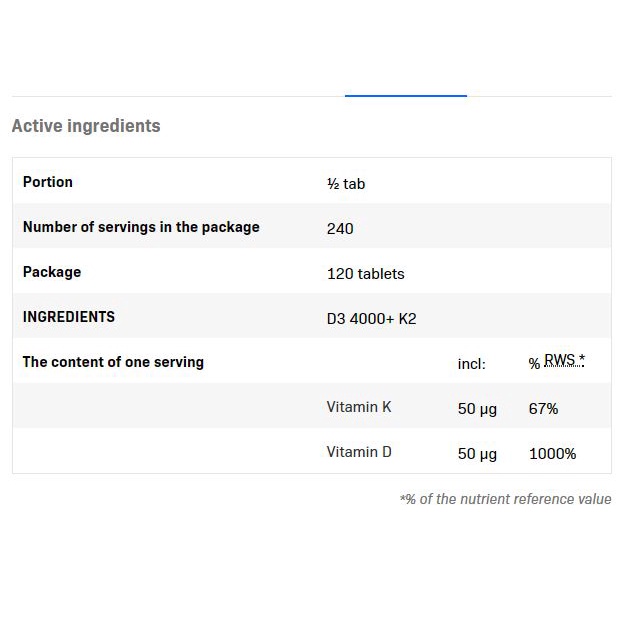627x627 pixels.
Task: Click the 1000% reference value
Action: click(x=552, y=454)
